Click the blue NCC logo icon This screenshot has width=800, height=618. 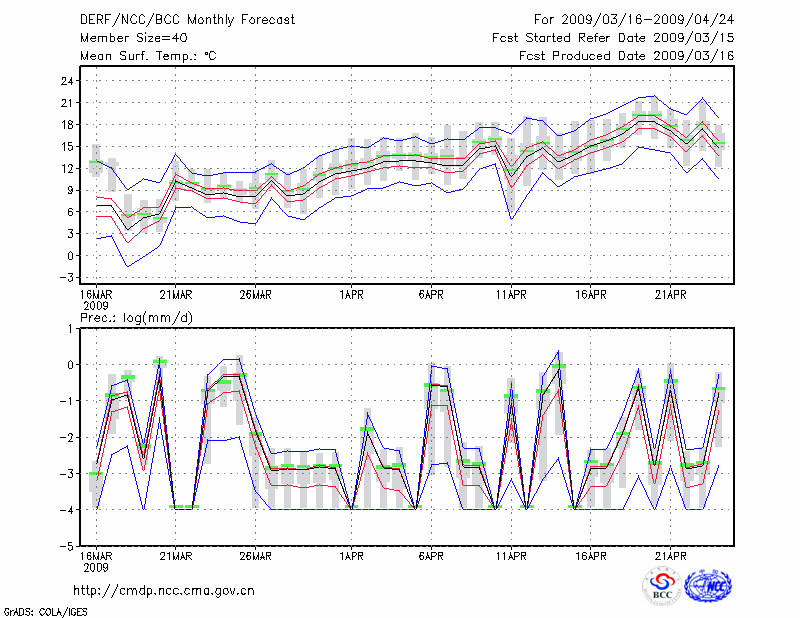point(707,586)
